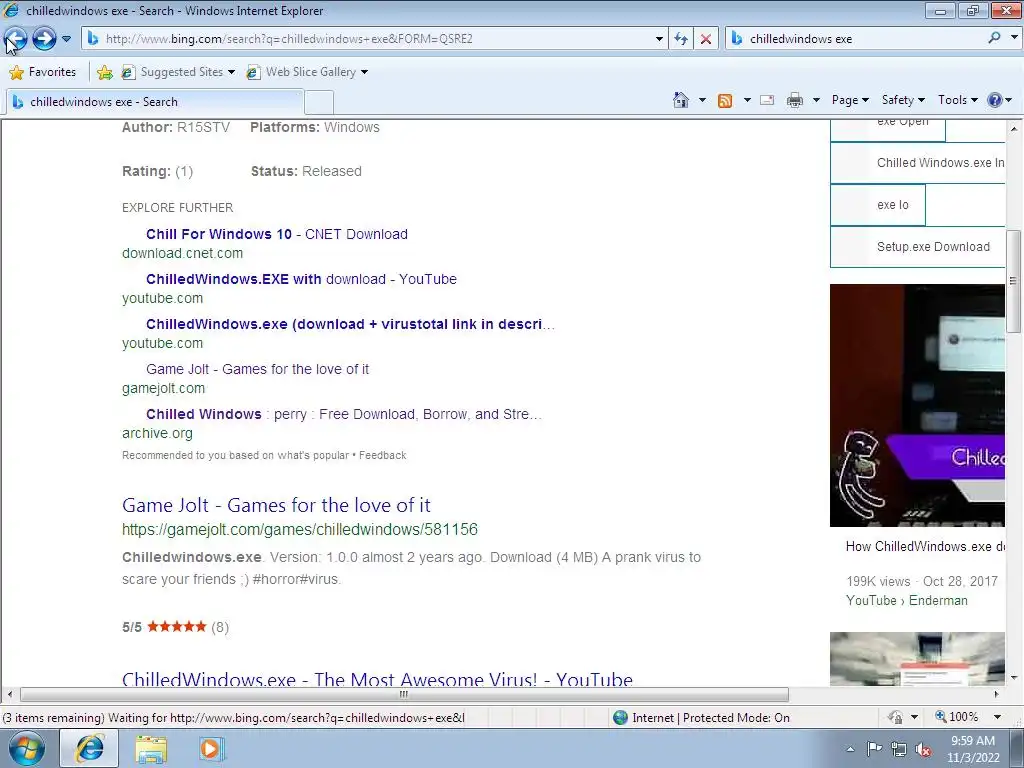Open the 100% zoom level control
Image resolution: width=1024 pixels, height=768 pixels.
957,717
